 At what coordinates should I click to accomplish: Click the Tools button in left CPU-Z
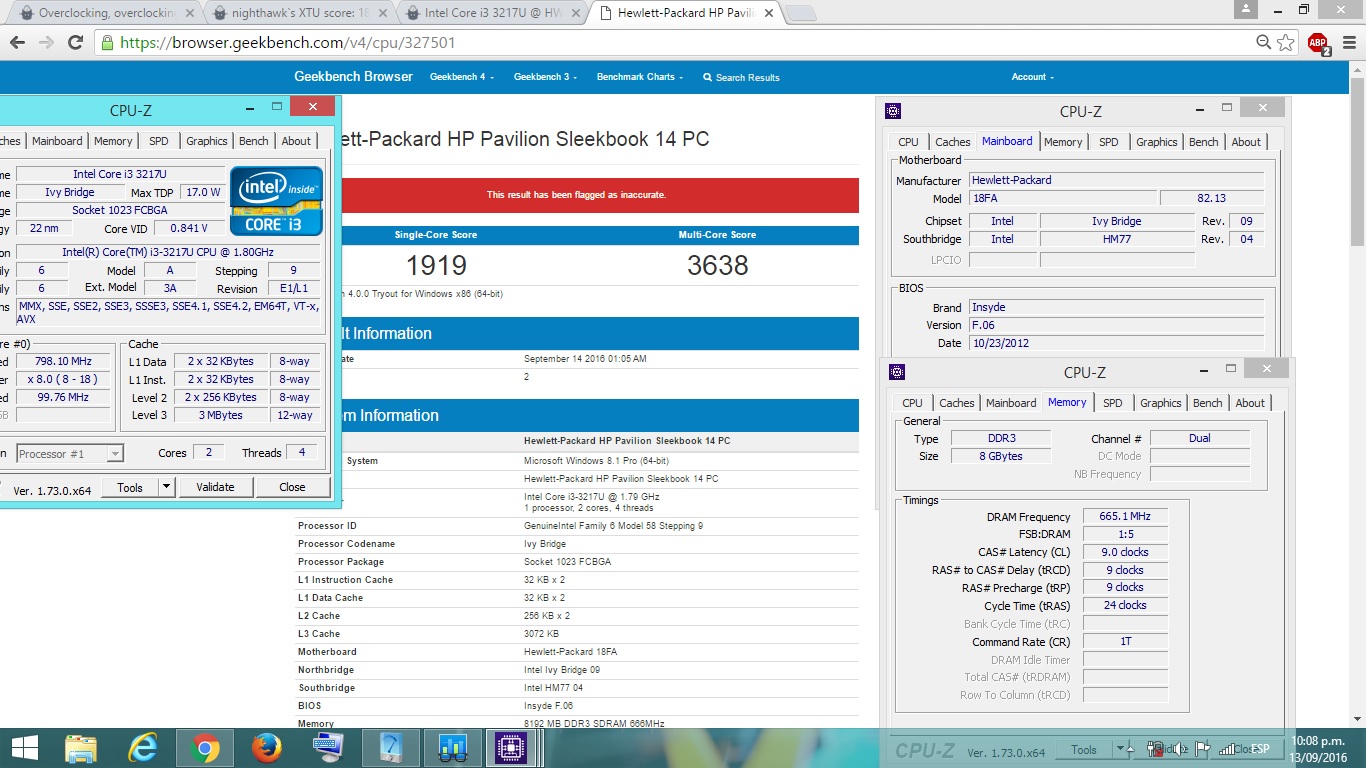(130, 487)
